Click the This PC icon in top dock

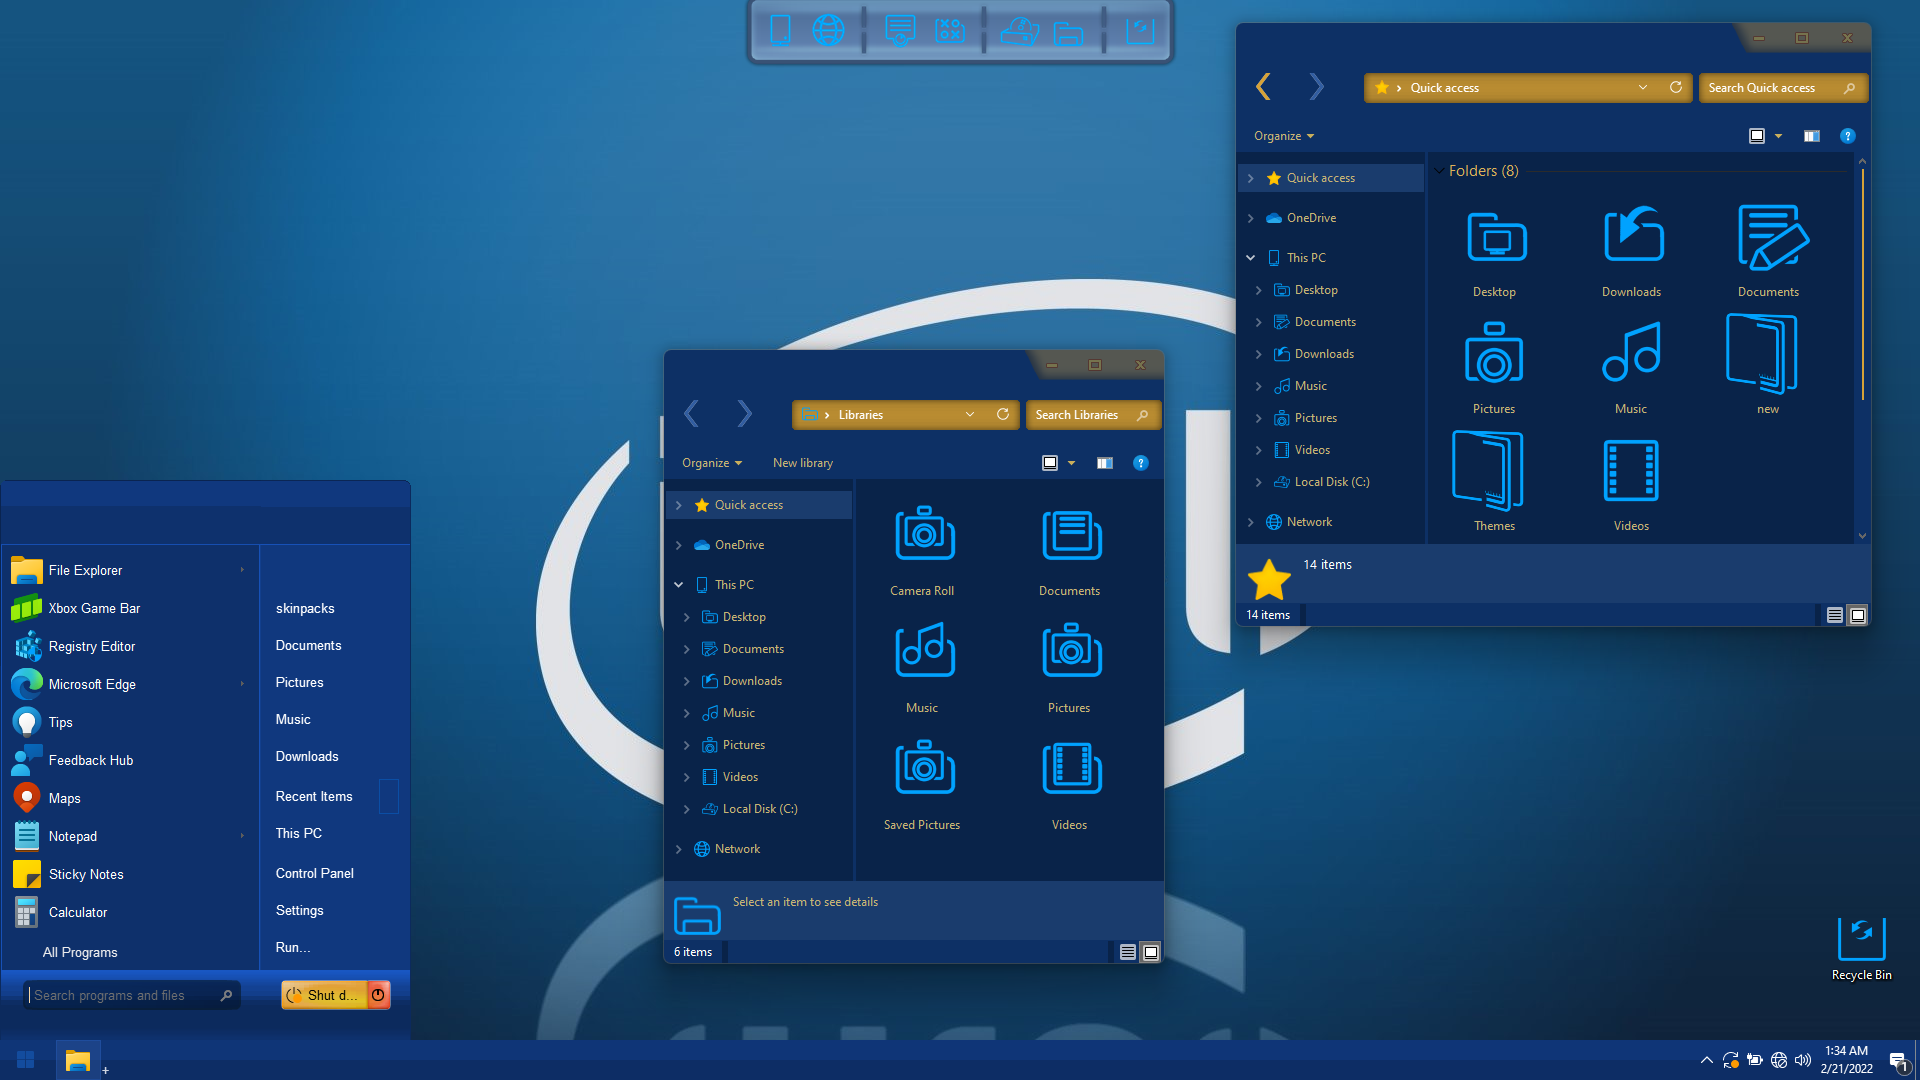coord(781,31)
